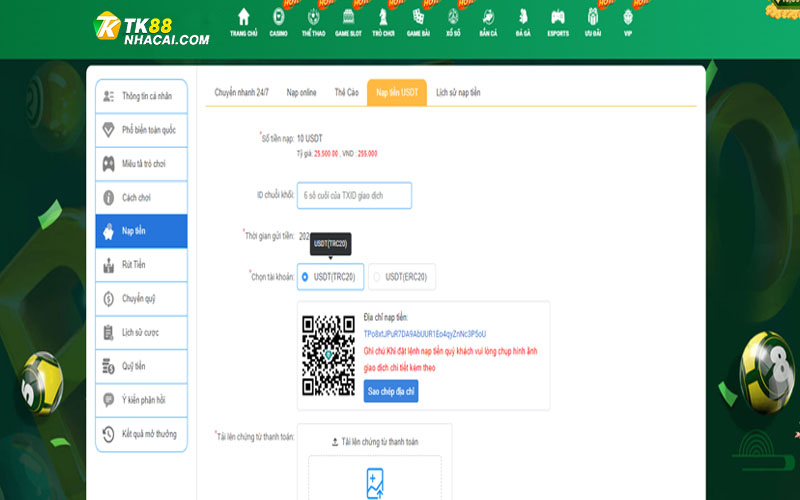Screen dimensions: 800x500
Task: Select the USDT(TRC20) radio option
Action: pos(331,277)
